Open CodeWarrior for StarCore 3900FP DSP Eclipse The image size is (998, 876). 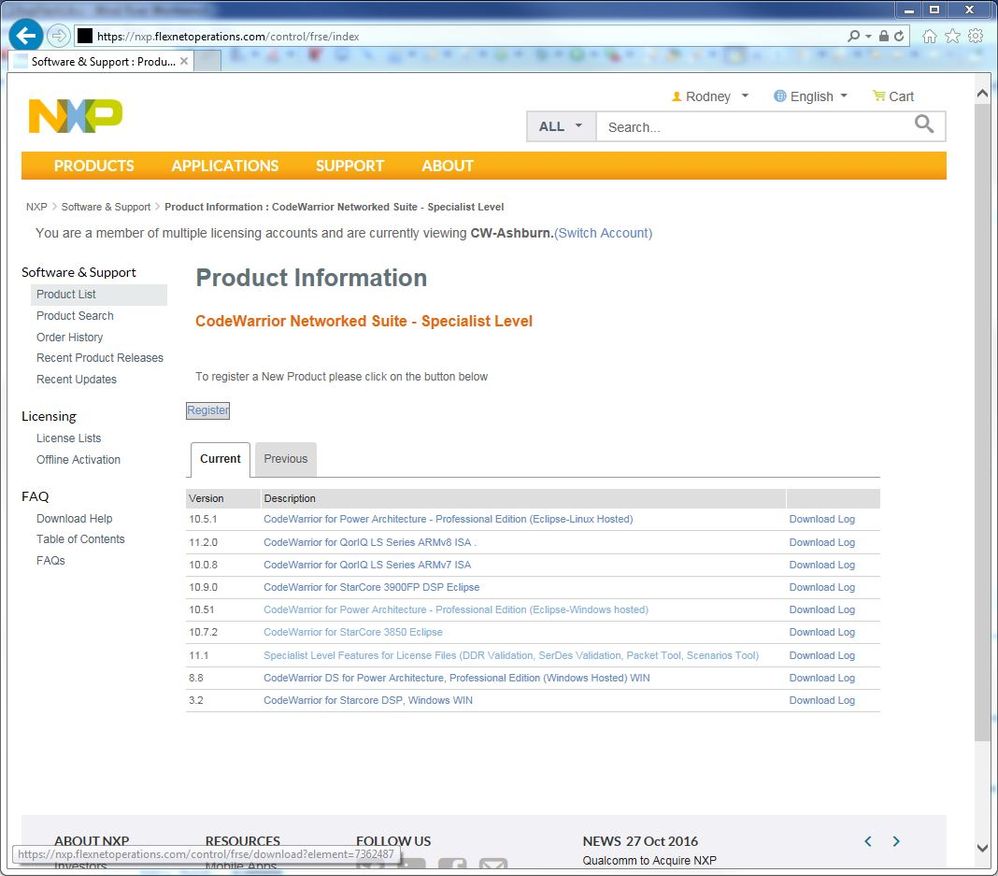click(372, 587)
